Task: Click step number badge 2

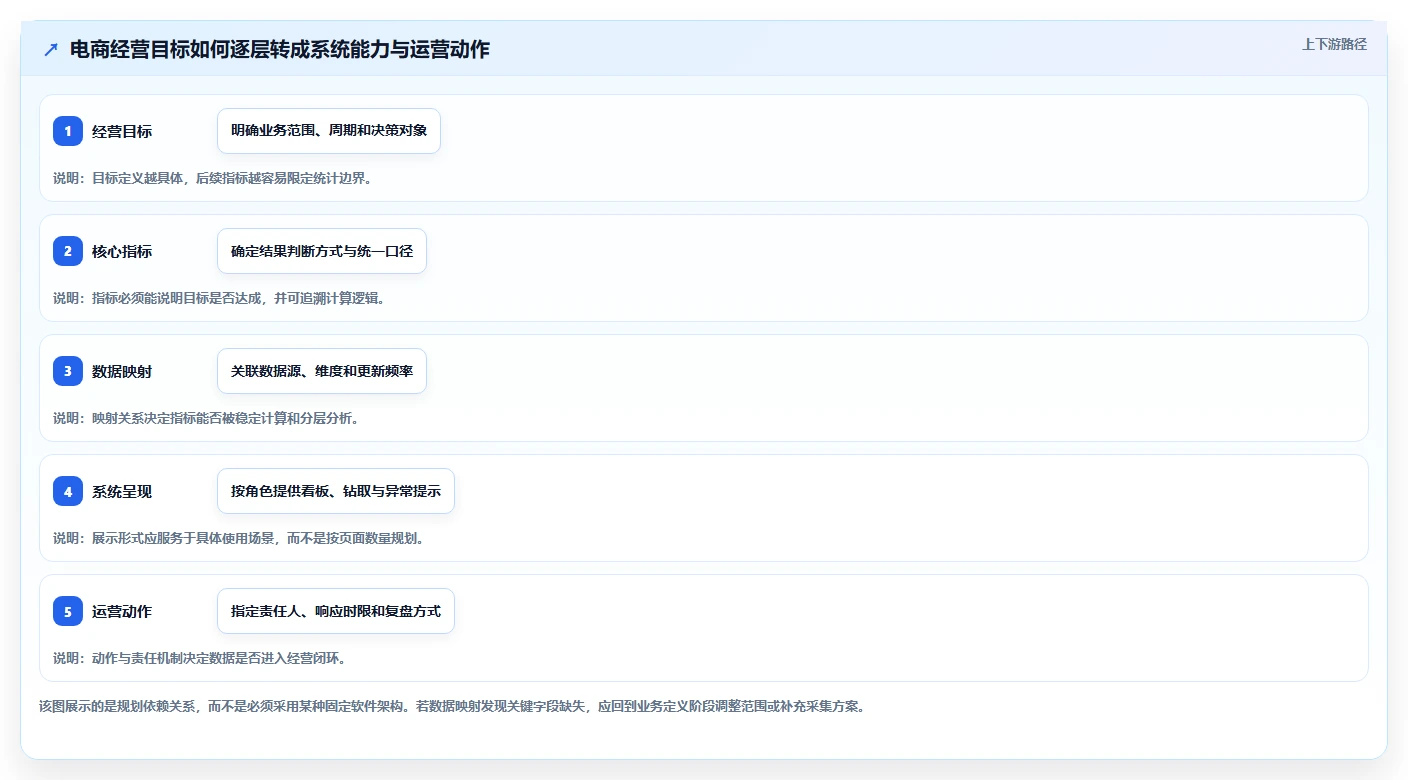Action: 68,251
